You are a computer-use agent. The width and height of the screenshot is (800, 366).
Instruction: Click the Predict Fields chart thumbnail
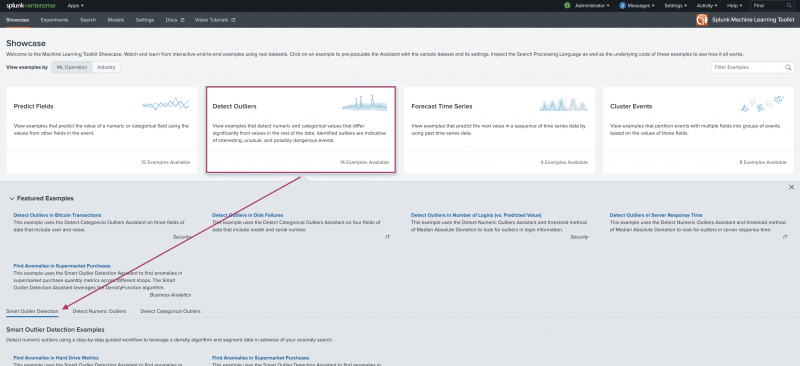point(166,104)
